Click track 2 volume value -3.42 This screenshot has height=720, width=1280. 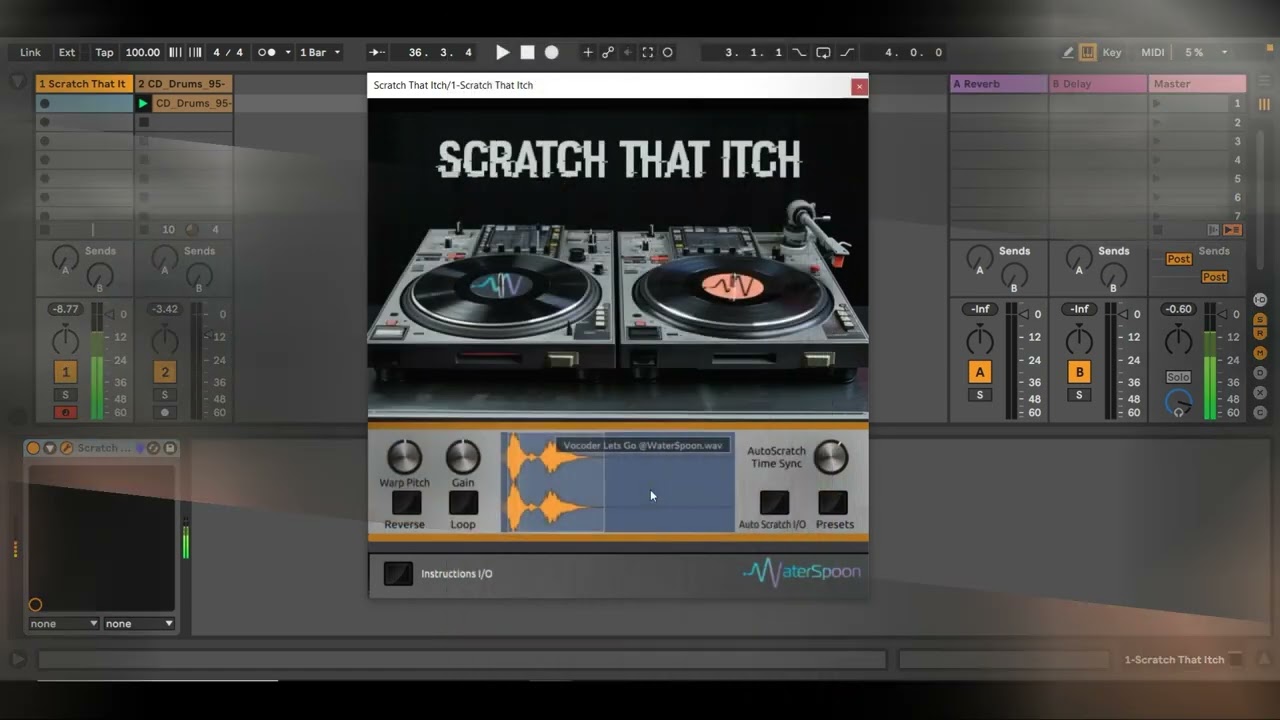point(165,309)
